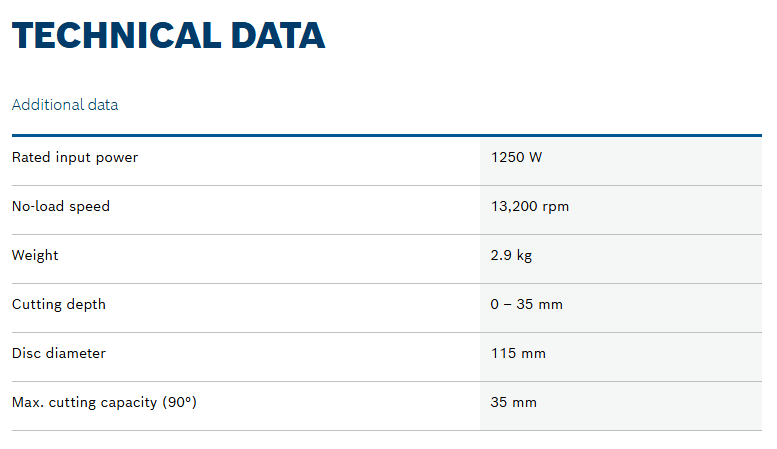777x449 pixels.
Task: Select the Rated input power label
Action: point(75,157)
